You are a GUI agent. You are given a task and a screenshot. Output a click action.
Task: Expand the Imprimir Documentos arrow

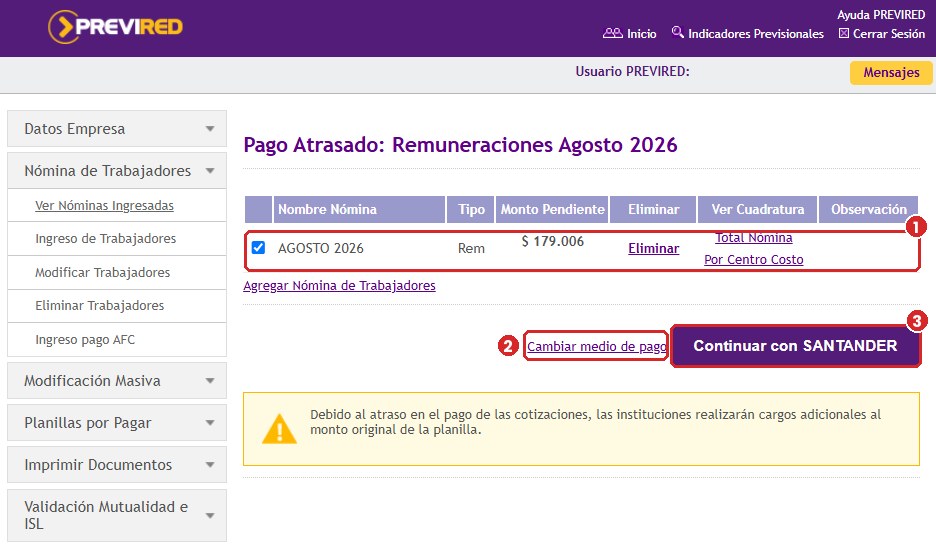[x=210, y=464]
